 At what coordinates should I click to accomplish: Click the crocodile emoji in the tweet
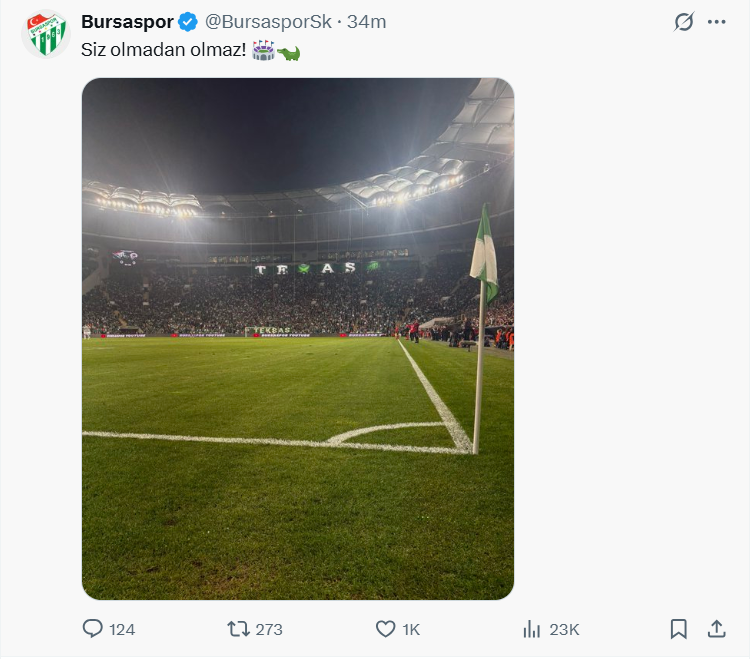click(289, 51)
